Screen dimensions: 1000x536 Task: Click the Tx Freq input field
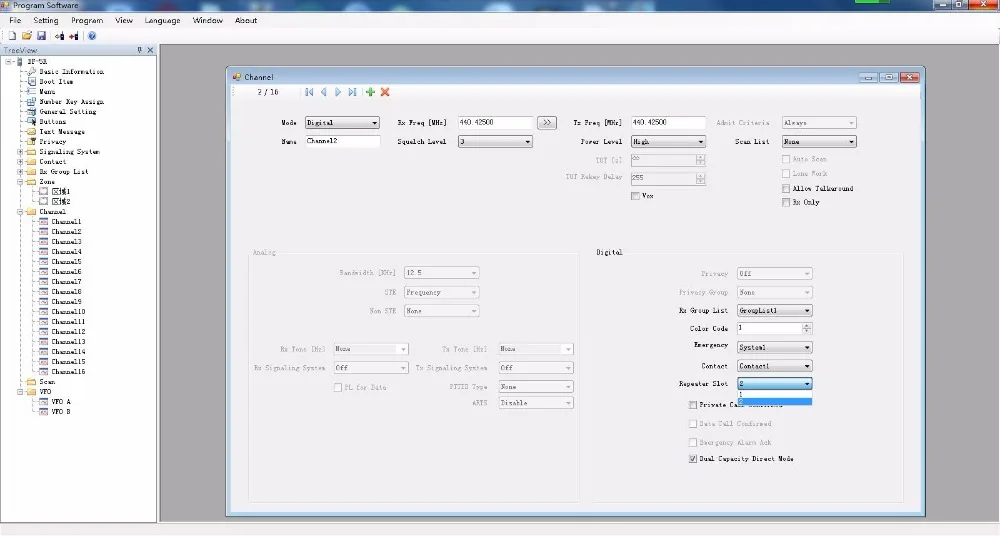[x=668, y=123]
